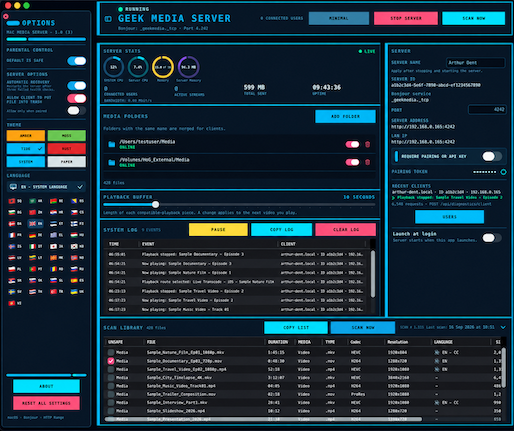Reveal the pairing token with circle icon

pyautogui.click(x=503, y=172)
